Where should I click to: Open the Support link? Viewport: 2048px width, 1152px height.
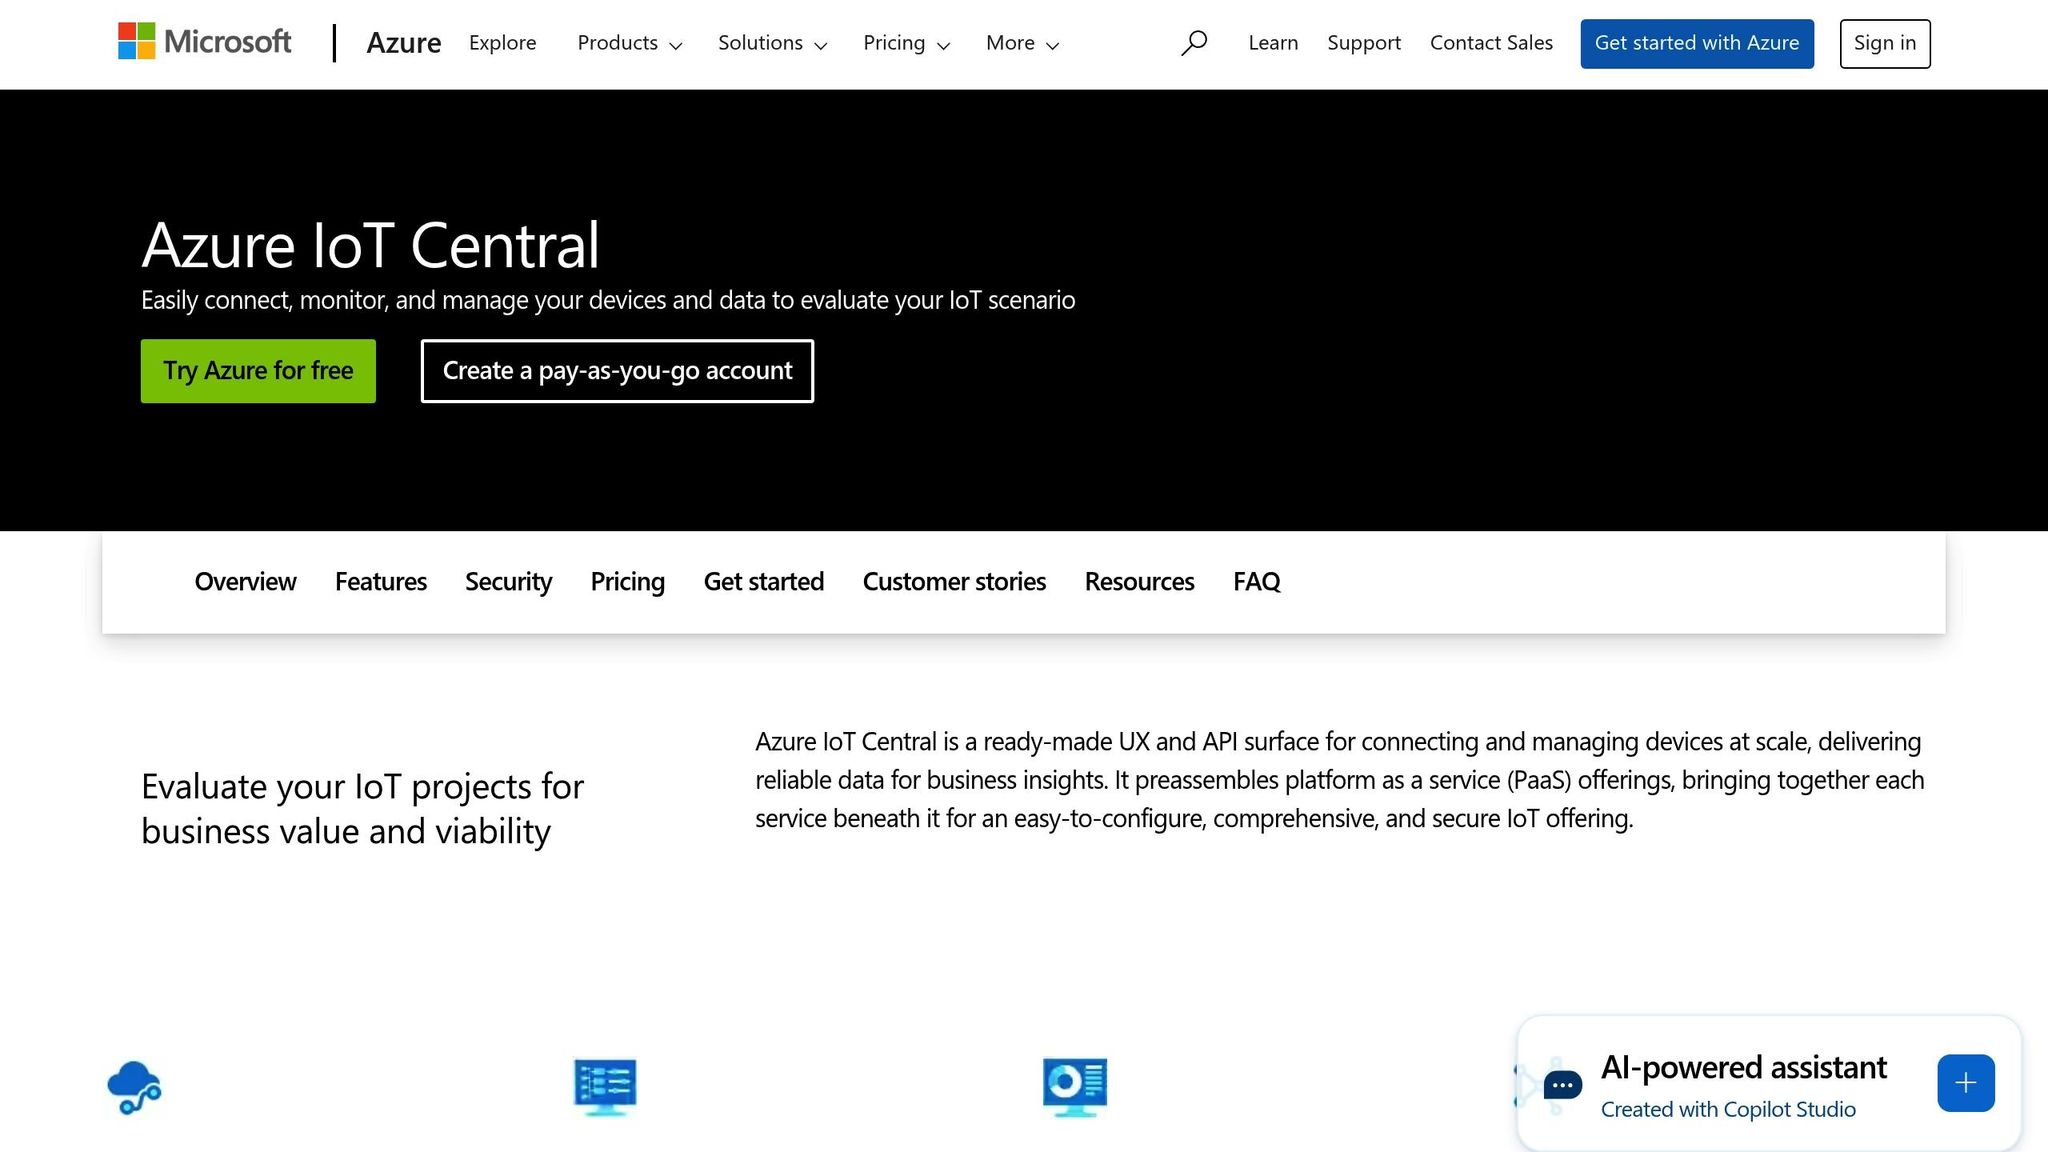(1364, 43)
